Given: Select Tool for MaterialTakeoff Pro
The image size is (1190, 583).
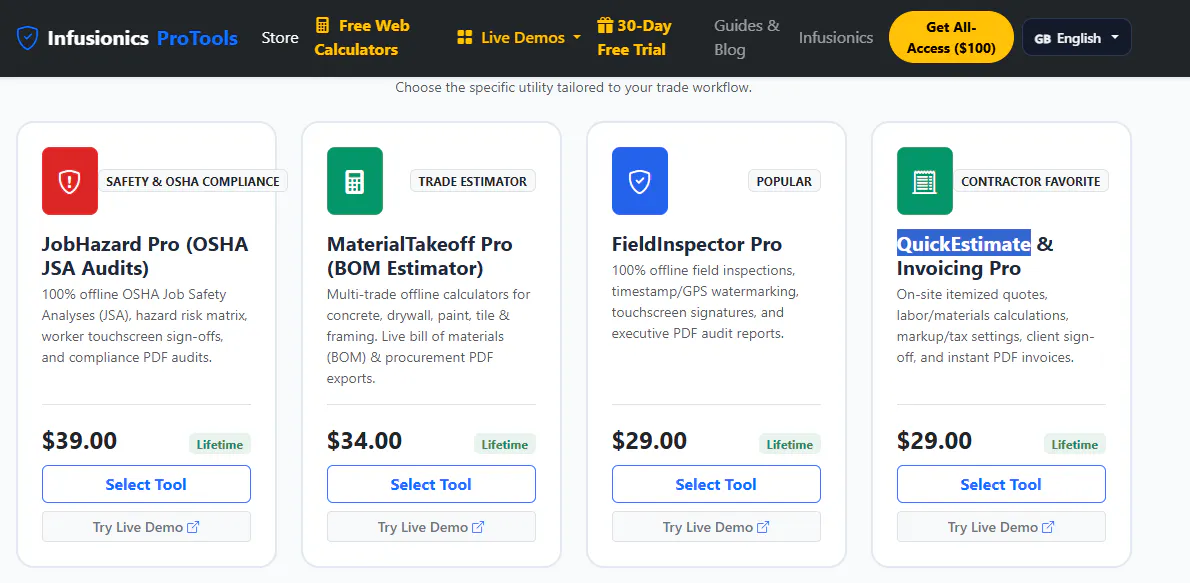Looking at the screenshot, I should coord(431,484).
